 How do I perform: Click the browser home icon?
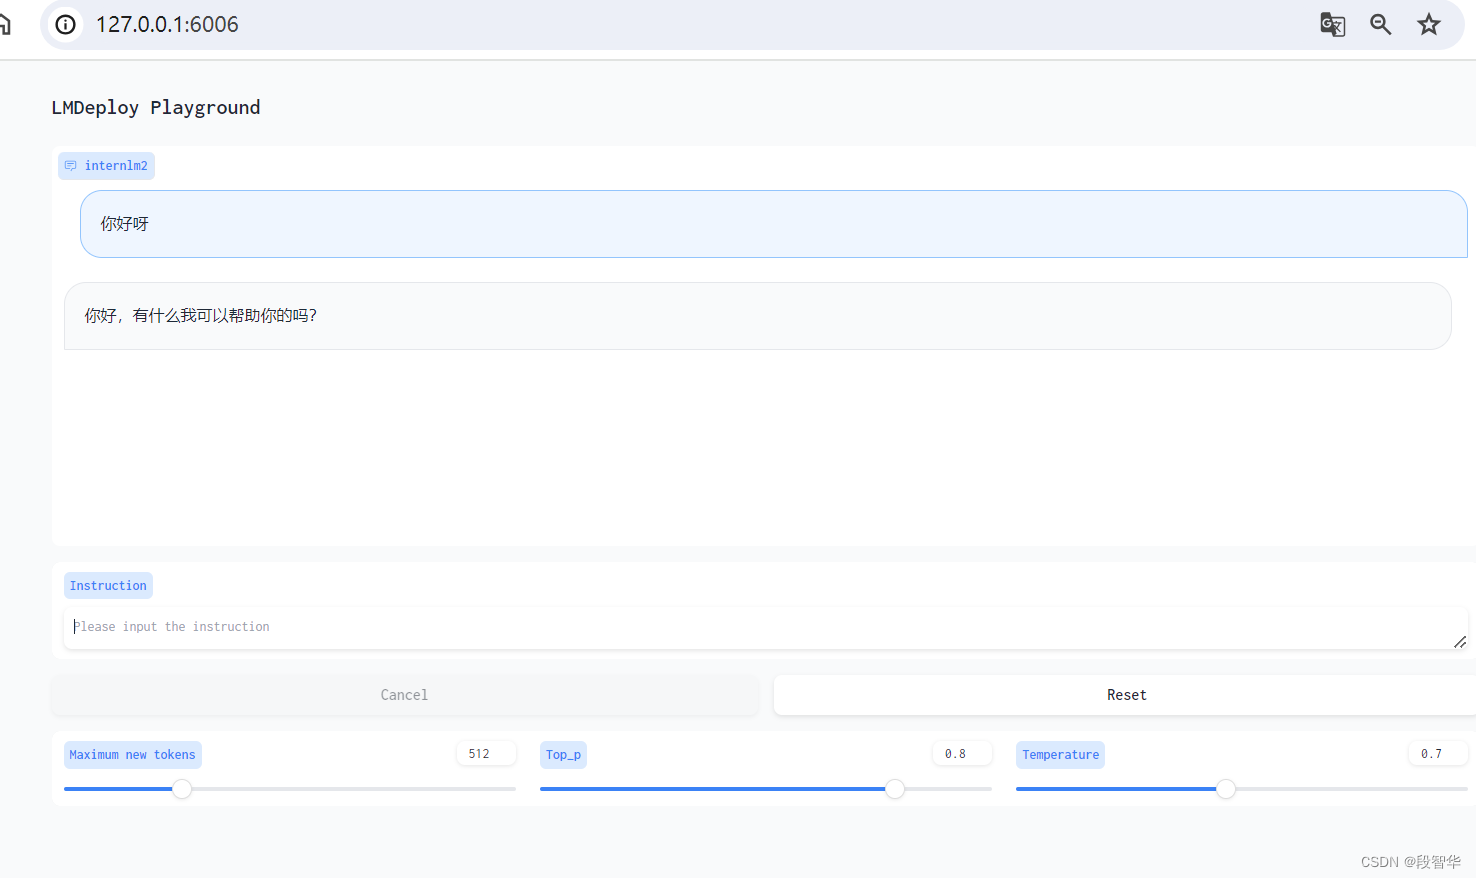point(5,24)
